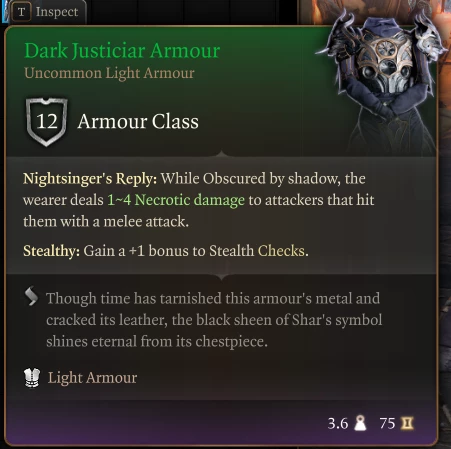Click the Stealthy passive label
The width and height of the screenshot is (451, 449).
click(51, 251)
